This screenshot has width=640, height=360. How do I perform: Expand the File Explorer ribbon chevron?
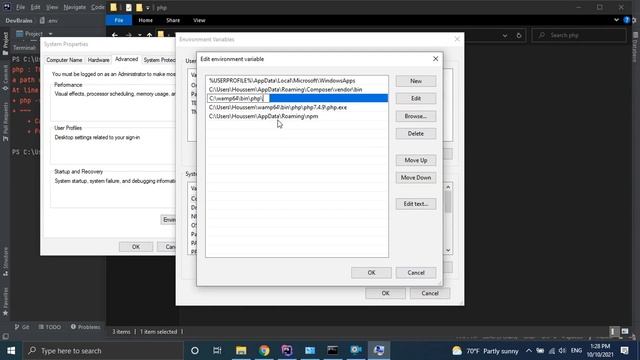tap(616, 20)
